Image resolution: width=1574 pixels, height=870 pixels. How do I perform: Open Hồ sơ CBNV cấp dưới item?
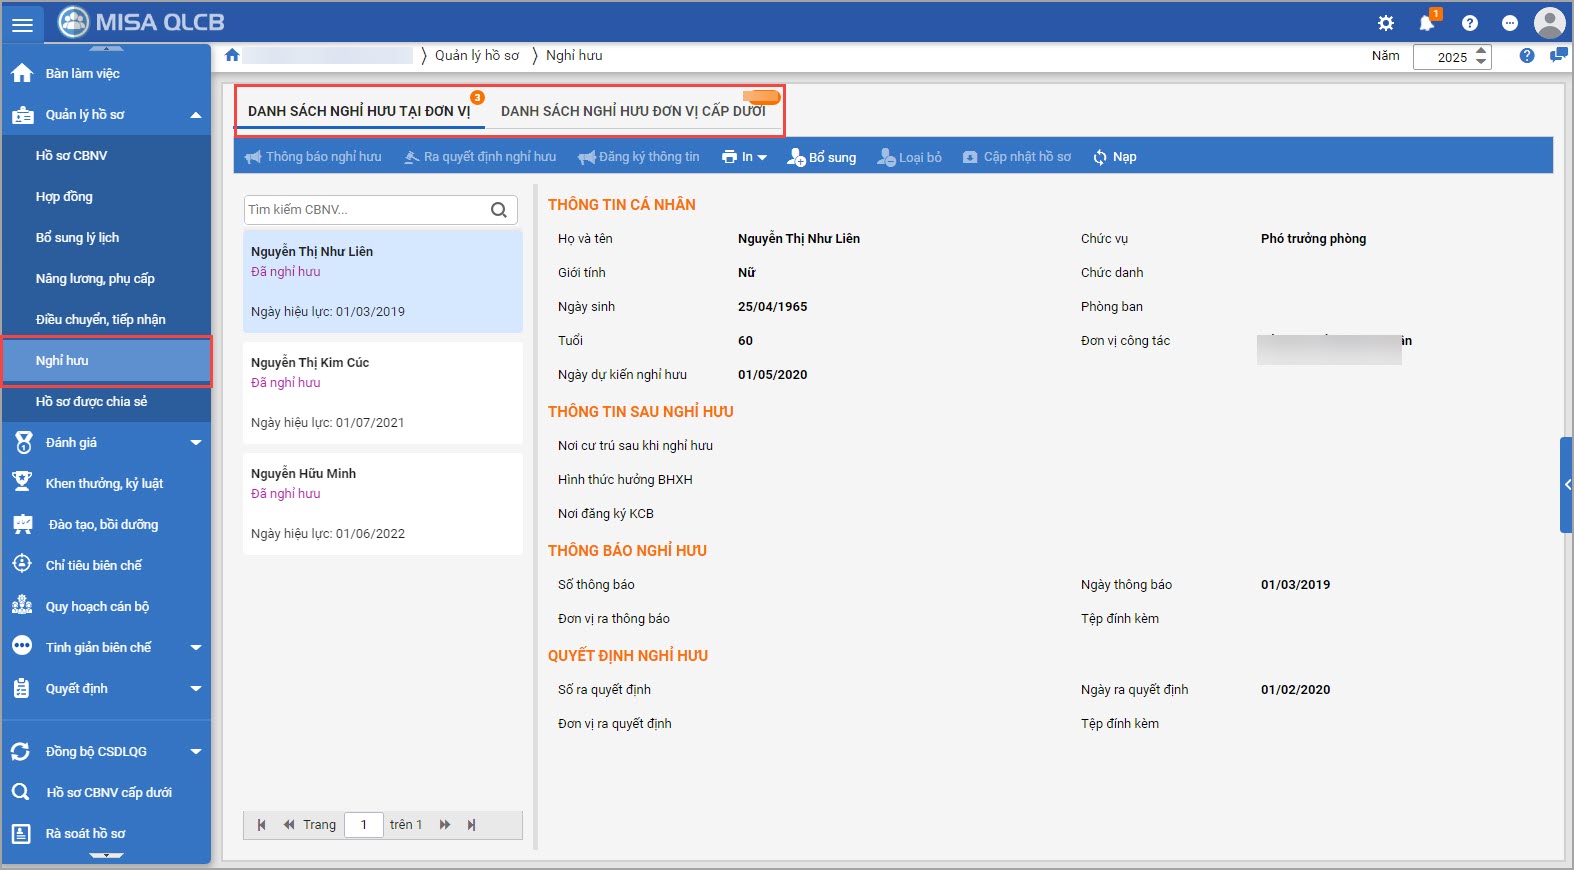tap(106, 792)
